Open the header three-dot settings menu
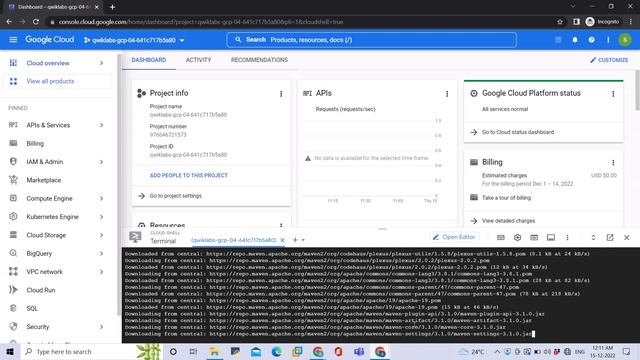Image resolution: width=640 pixels, height=360 pixels. [608, 40]
